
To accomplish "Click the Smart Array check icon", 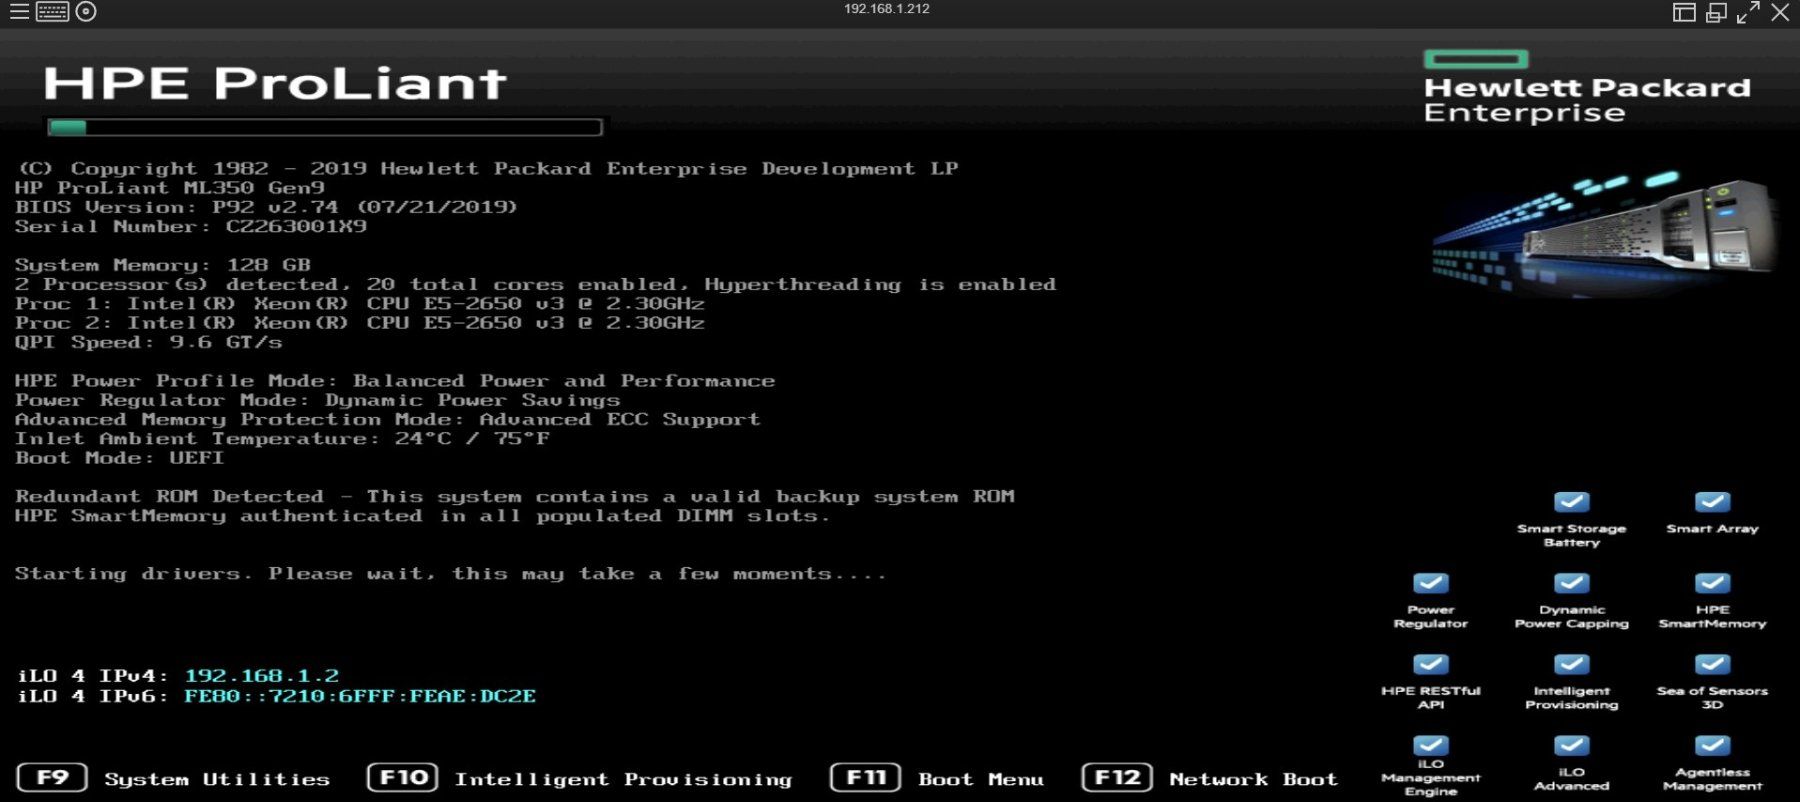I will tap(1712, 502).
